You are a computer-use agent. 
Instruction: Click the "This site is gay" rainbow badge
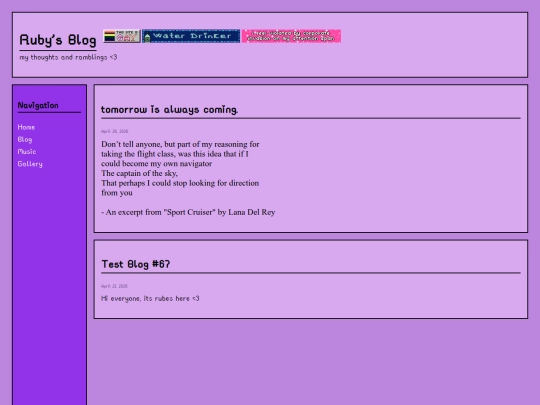(122, 36)
